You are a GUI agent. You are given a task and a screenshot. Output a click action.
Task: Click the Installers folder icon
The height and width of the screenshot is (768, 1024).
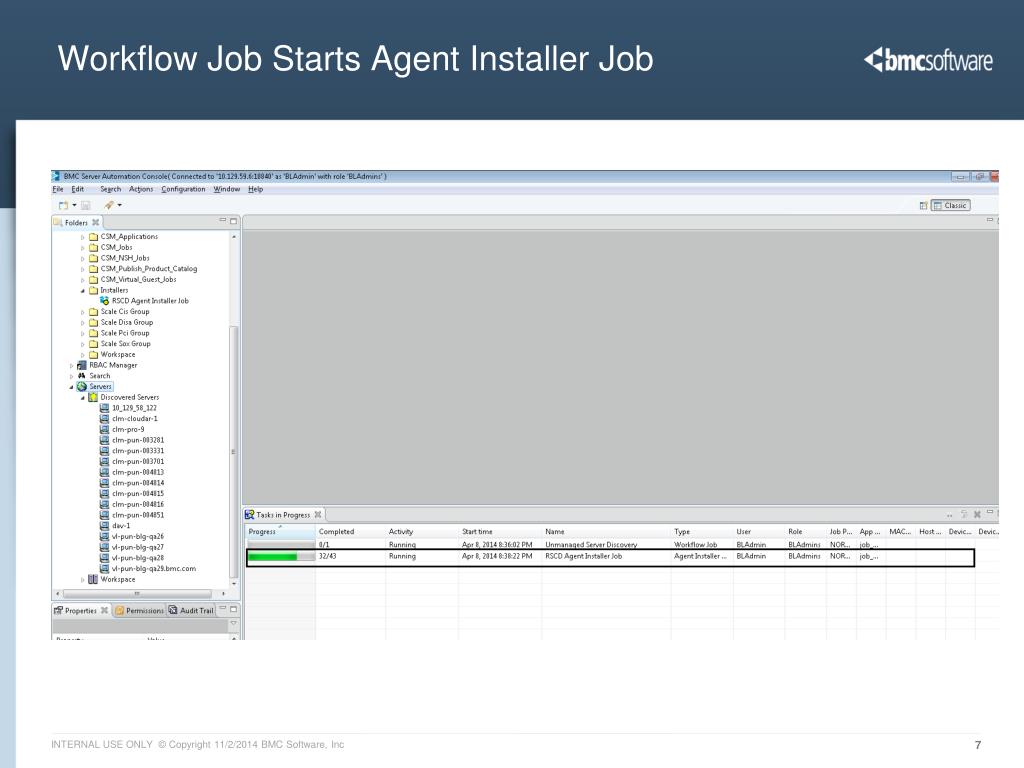pyautogui.click(x=93, y=290)
